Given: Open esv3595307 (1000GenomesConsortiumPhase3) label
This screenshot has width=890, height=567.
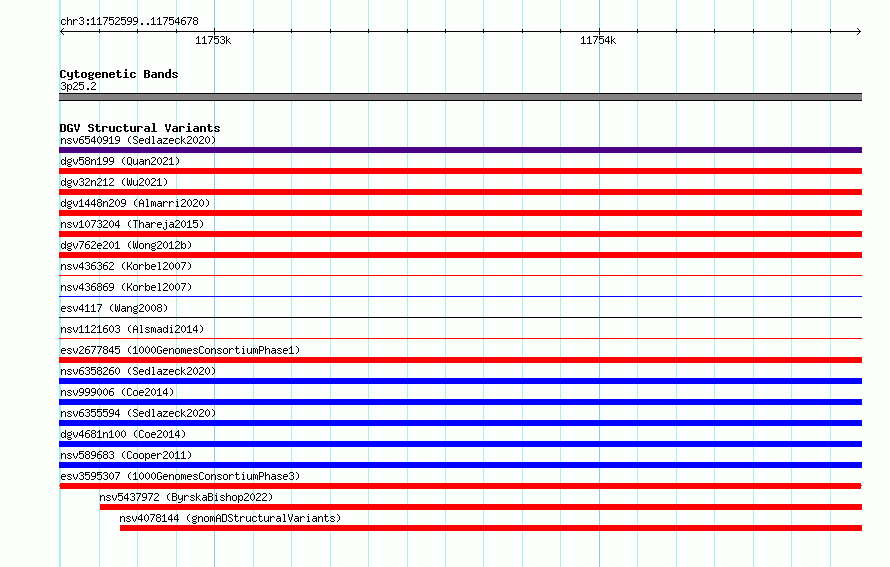Looking at the screenshot, I should click(x=180, y=476).
